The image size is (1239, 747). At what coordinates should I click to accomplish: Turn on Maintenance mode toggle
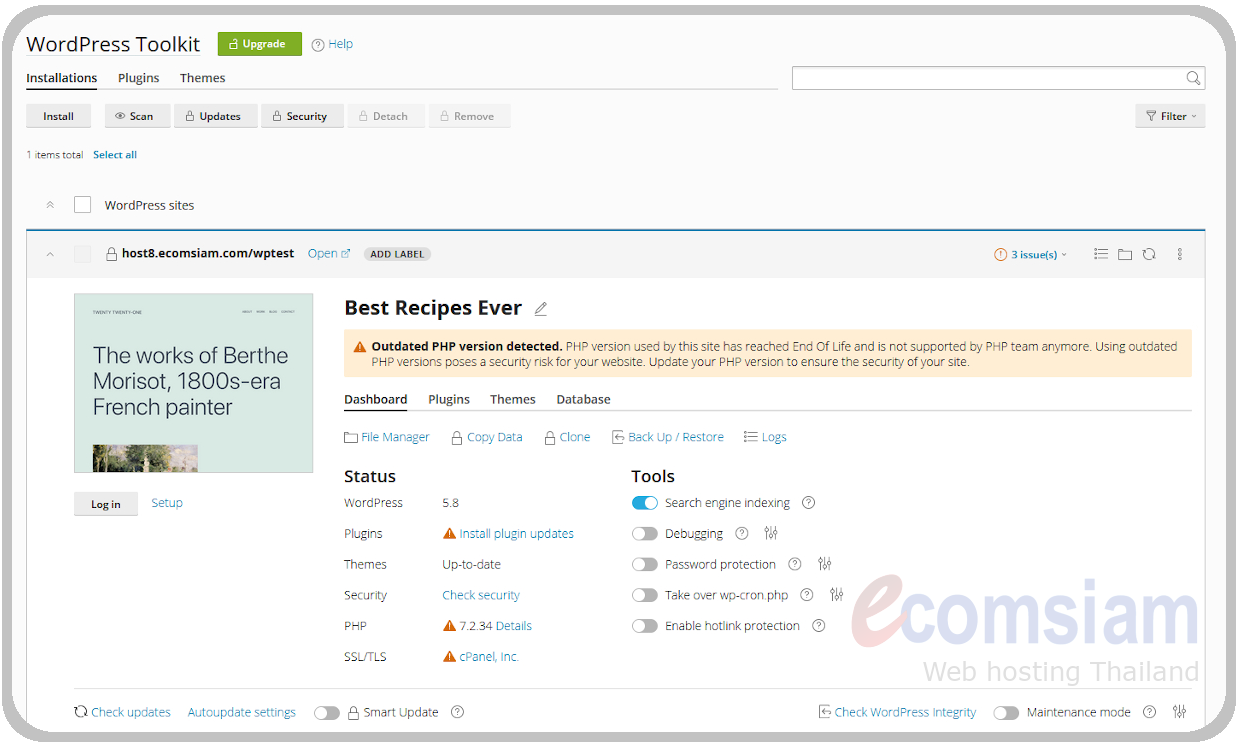click(x=1006, y=713)
